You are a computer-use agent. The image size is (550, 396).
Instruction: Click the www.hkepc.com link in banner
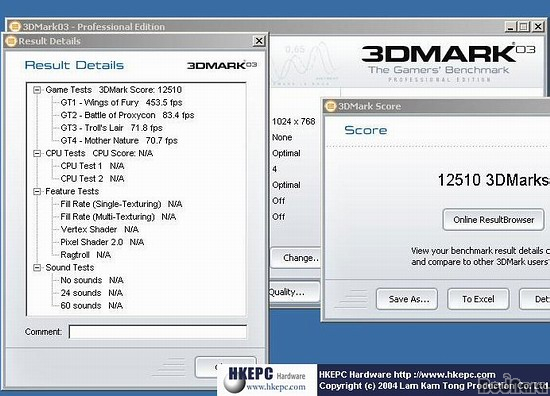pos(276,387)
